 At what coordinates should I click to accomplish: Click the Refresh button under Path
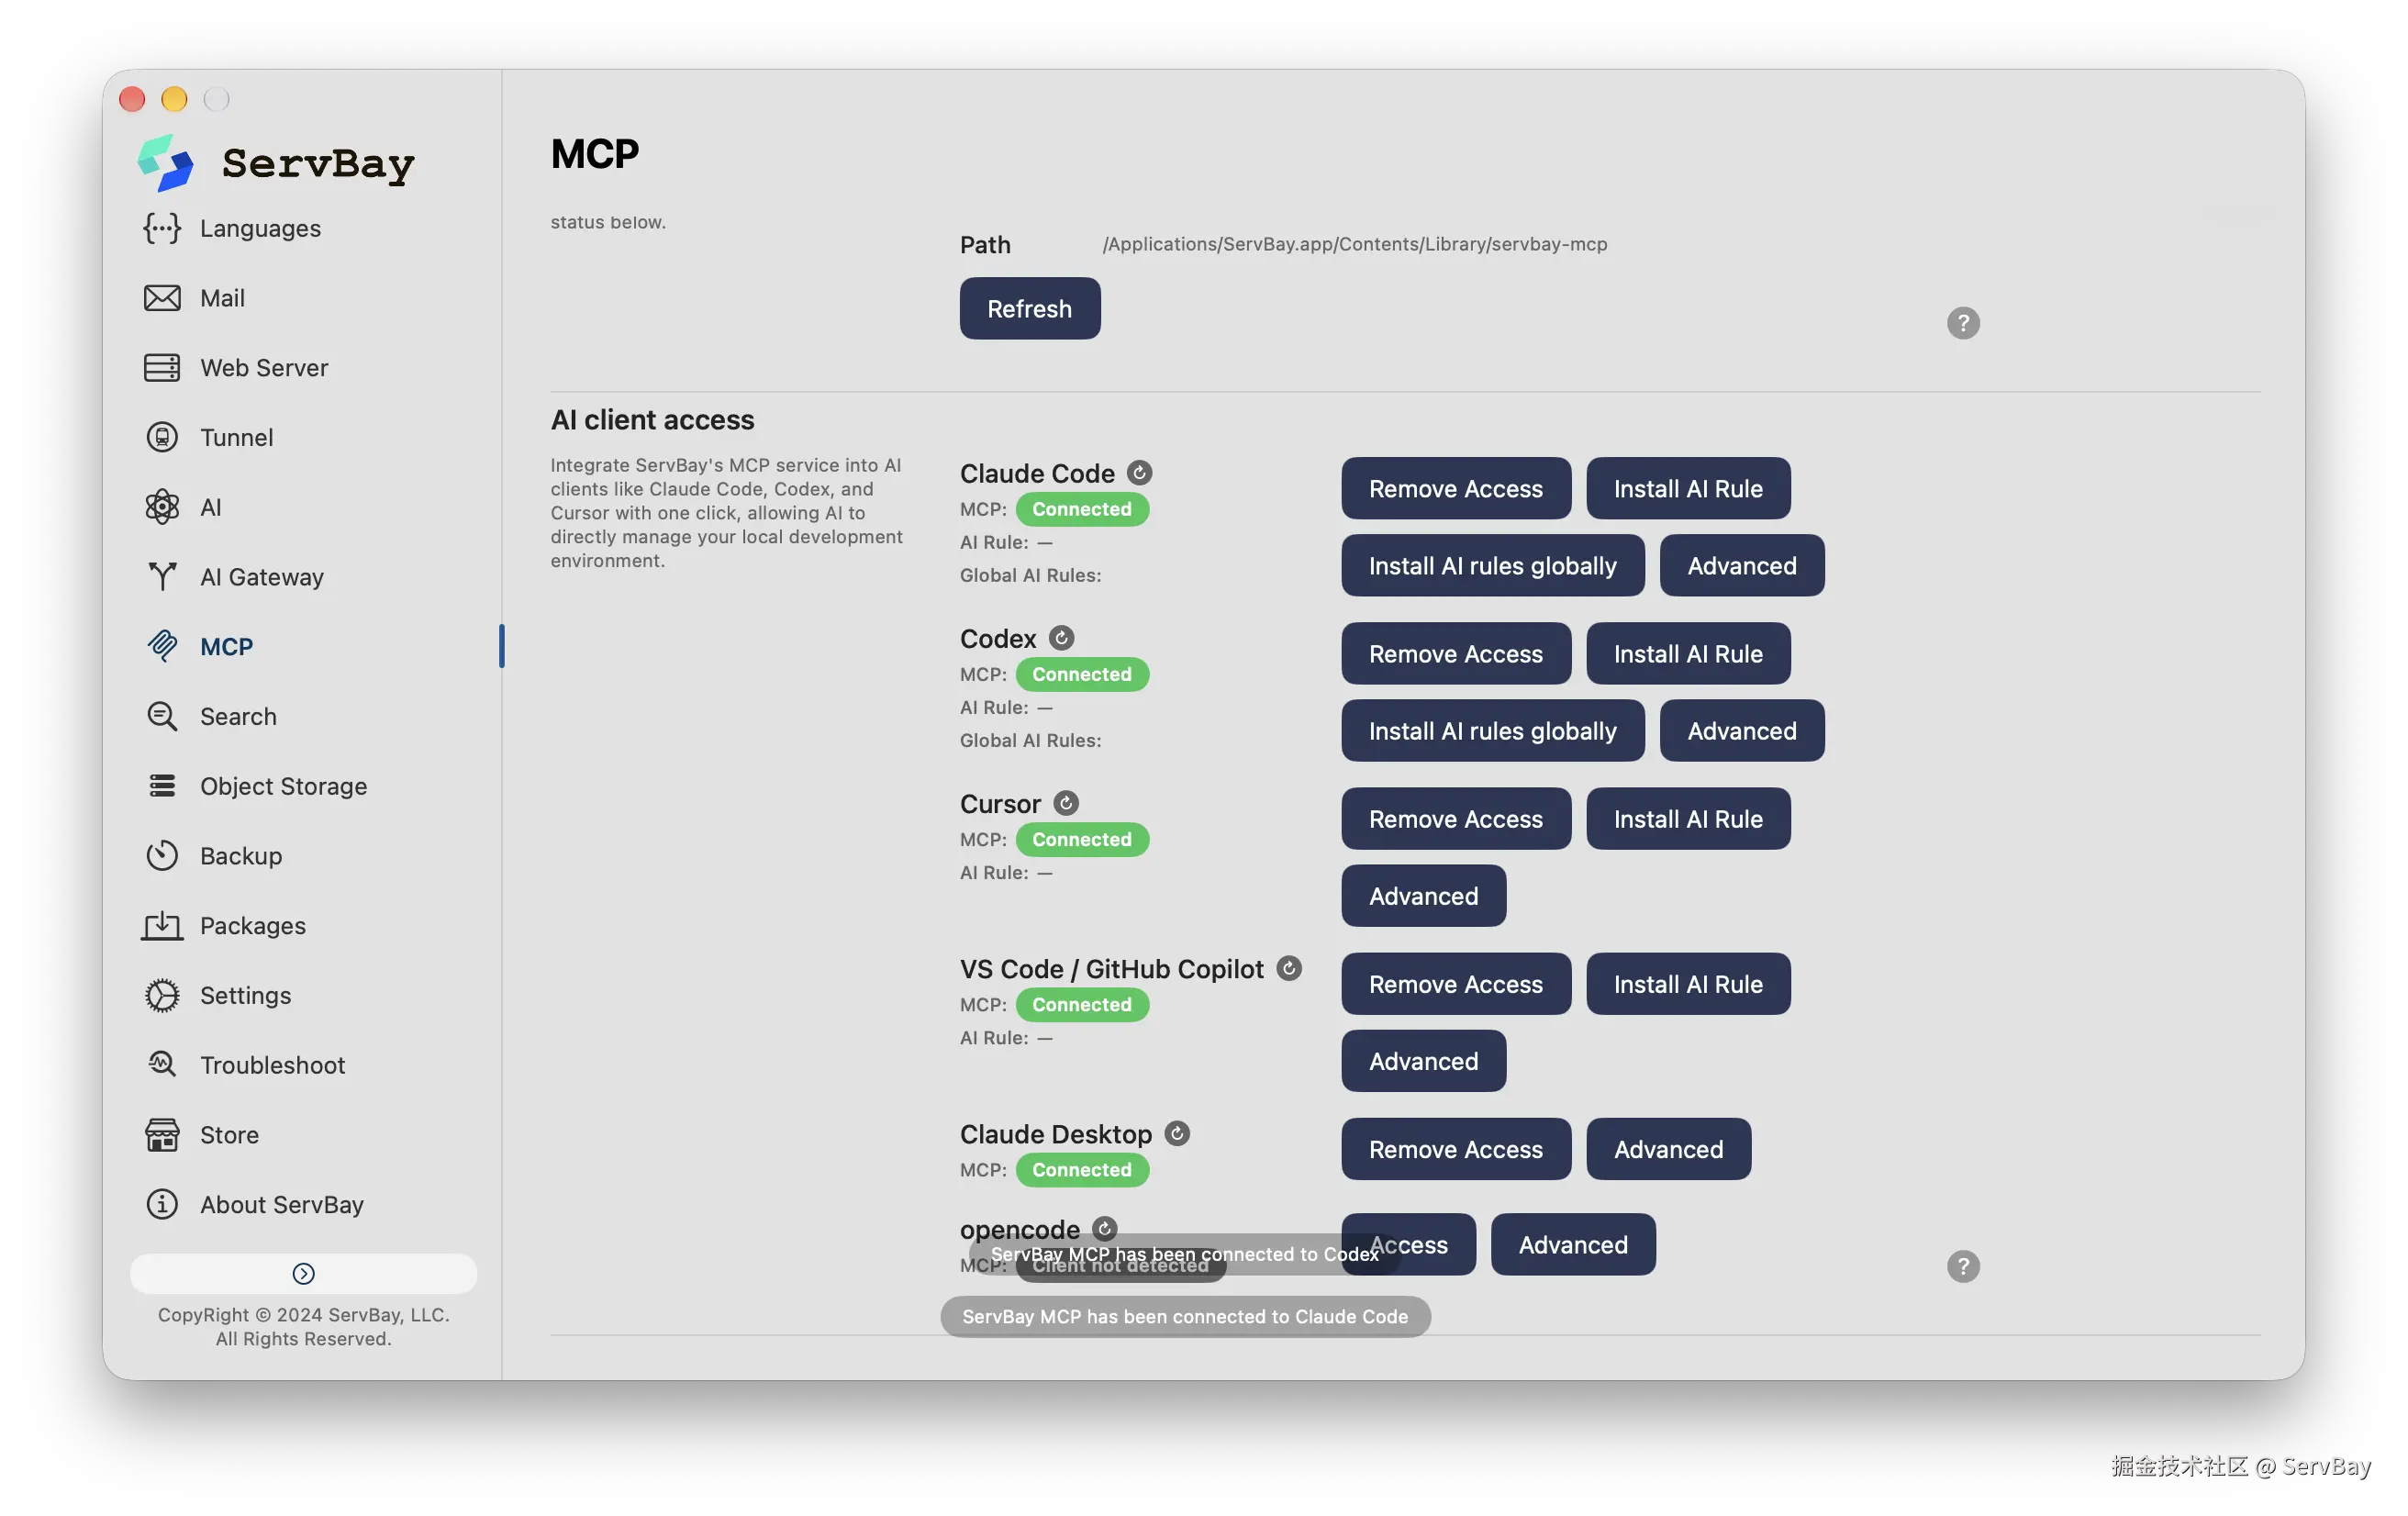point(1030,309)
